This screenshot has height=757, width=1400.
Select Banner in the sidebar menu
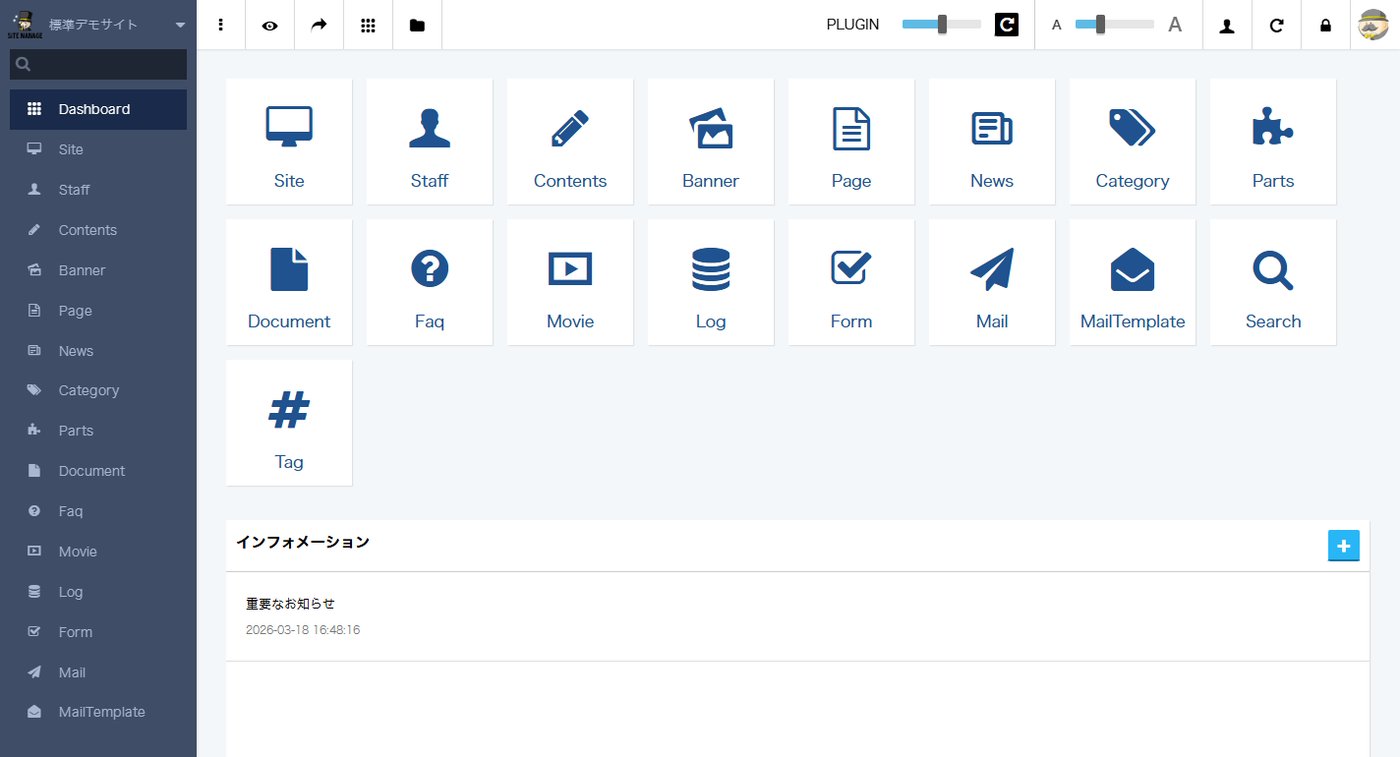(x=98, y=270)
